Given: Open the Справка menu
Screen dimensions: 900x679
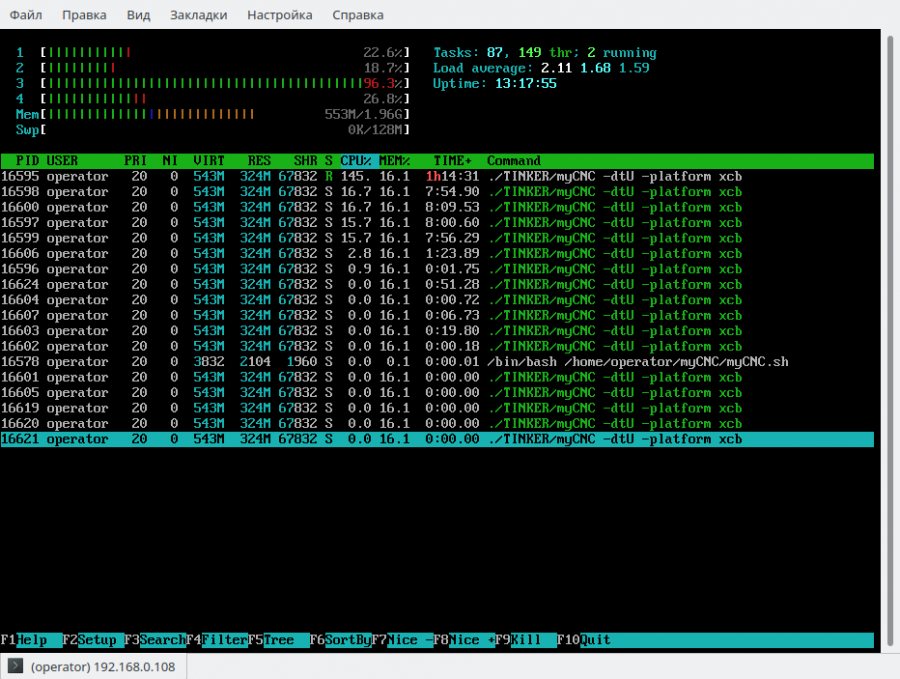Looking at the screenshot, I should click(358, 15).
